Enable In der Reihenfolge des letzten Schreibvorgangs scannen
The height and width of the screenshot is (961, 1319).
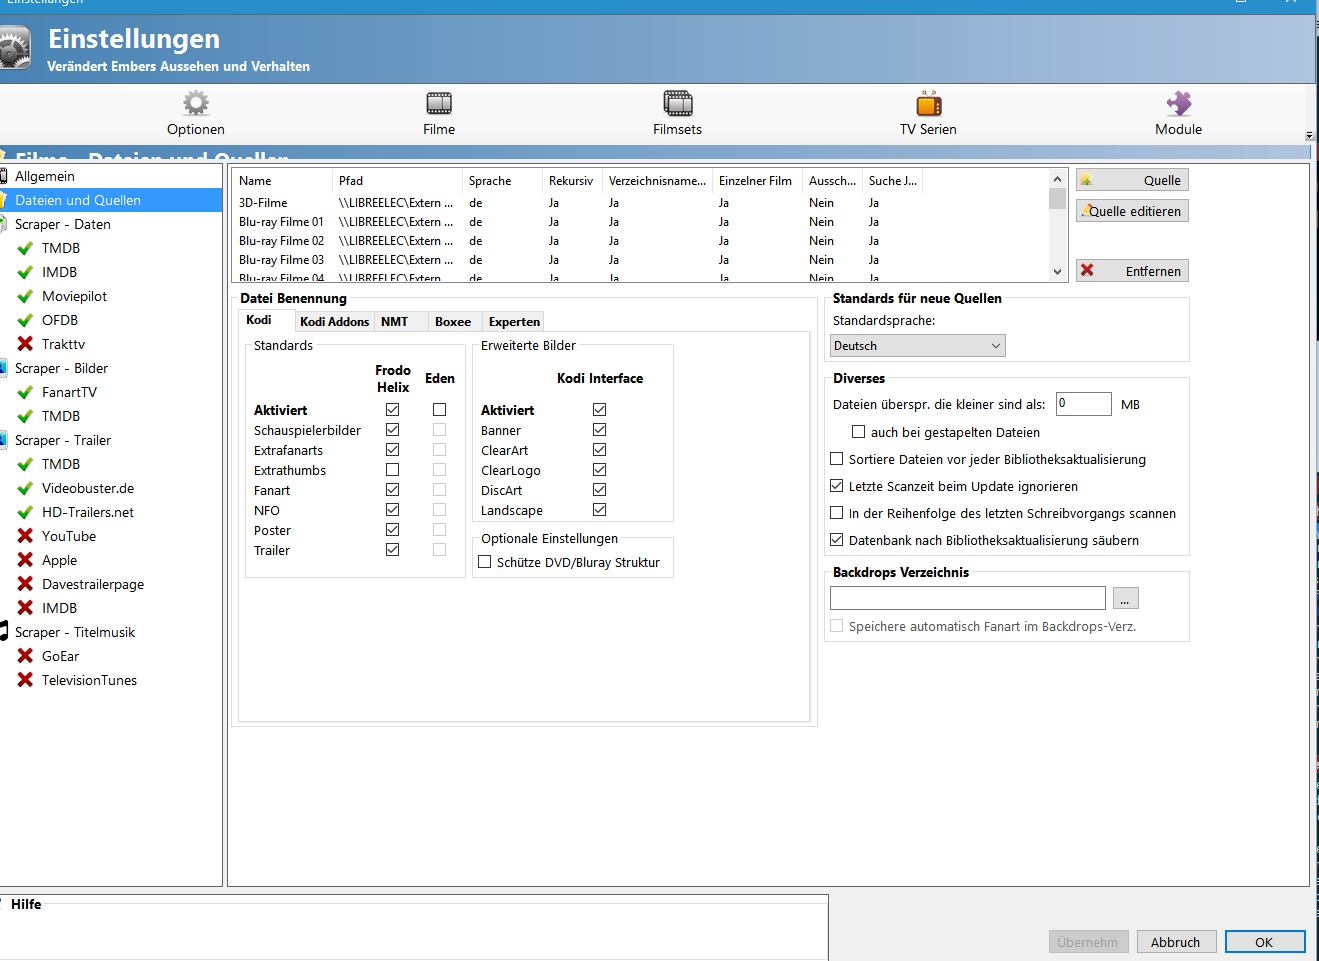coord(837,513)
